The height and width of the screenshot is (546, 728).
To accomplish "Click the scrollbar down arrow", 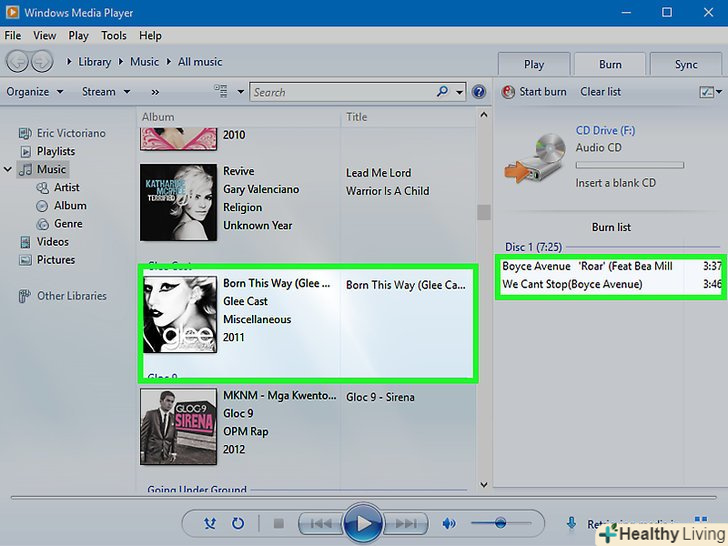I will [x=484, y=484].
